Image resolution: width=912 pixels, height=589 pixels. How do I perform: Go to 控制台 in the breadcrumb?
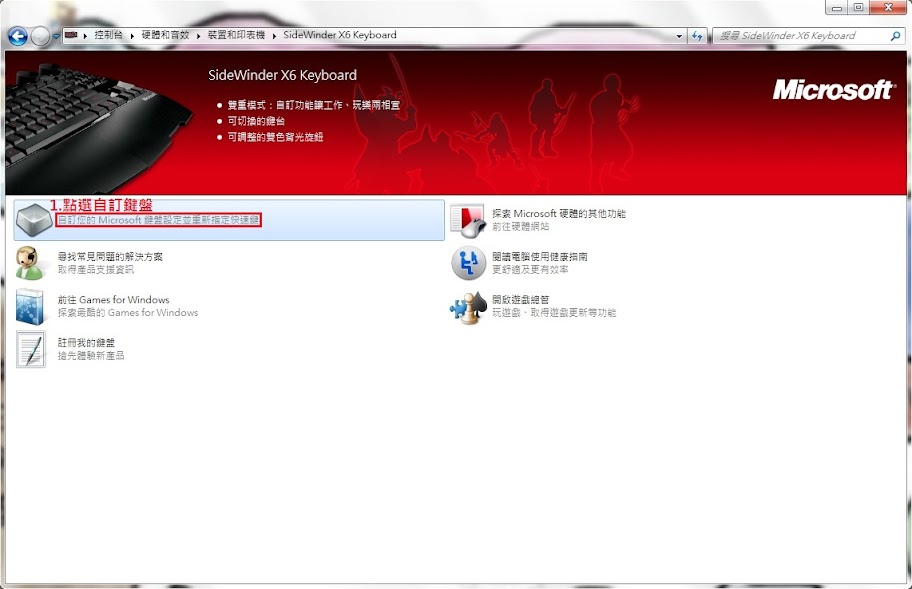pos(109,35)
